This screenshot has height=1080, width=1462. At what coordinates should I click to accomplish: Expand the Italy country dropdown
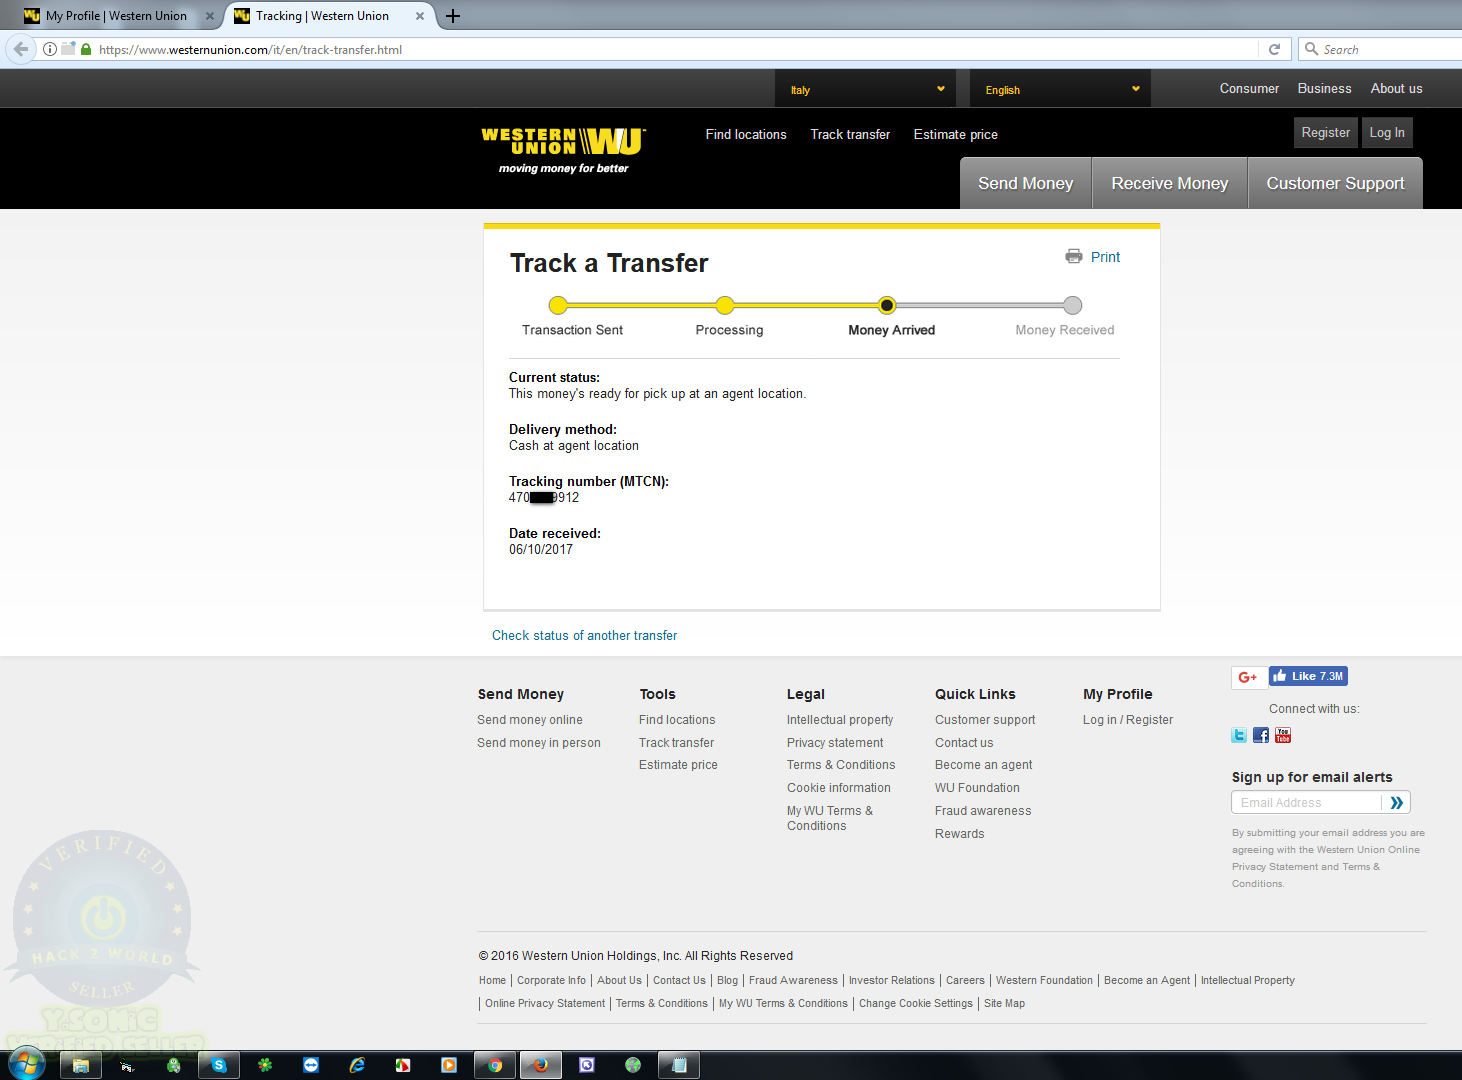coord(865,89)
